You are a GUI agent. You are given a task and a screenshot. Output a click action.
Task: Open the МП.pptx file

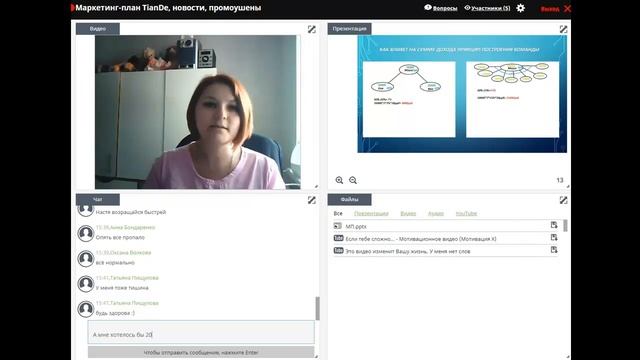356,226
